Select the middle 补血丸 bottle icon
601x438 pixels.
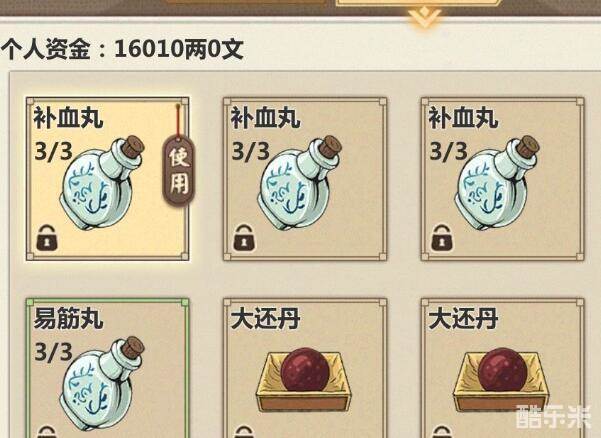coord(299,183)
